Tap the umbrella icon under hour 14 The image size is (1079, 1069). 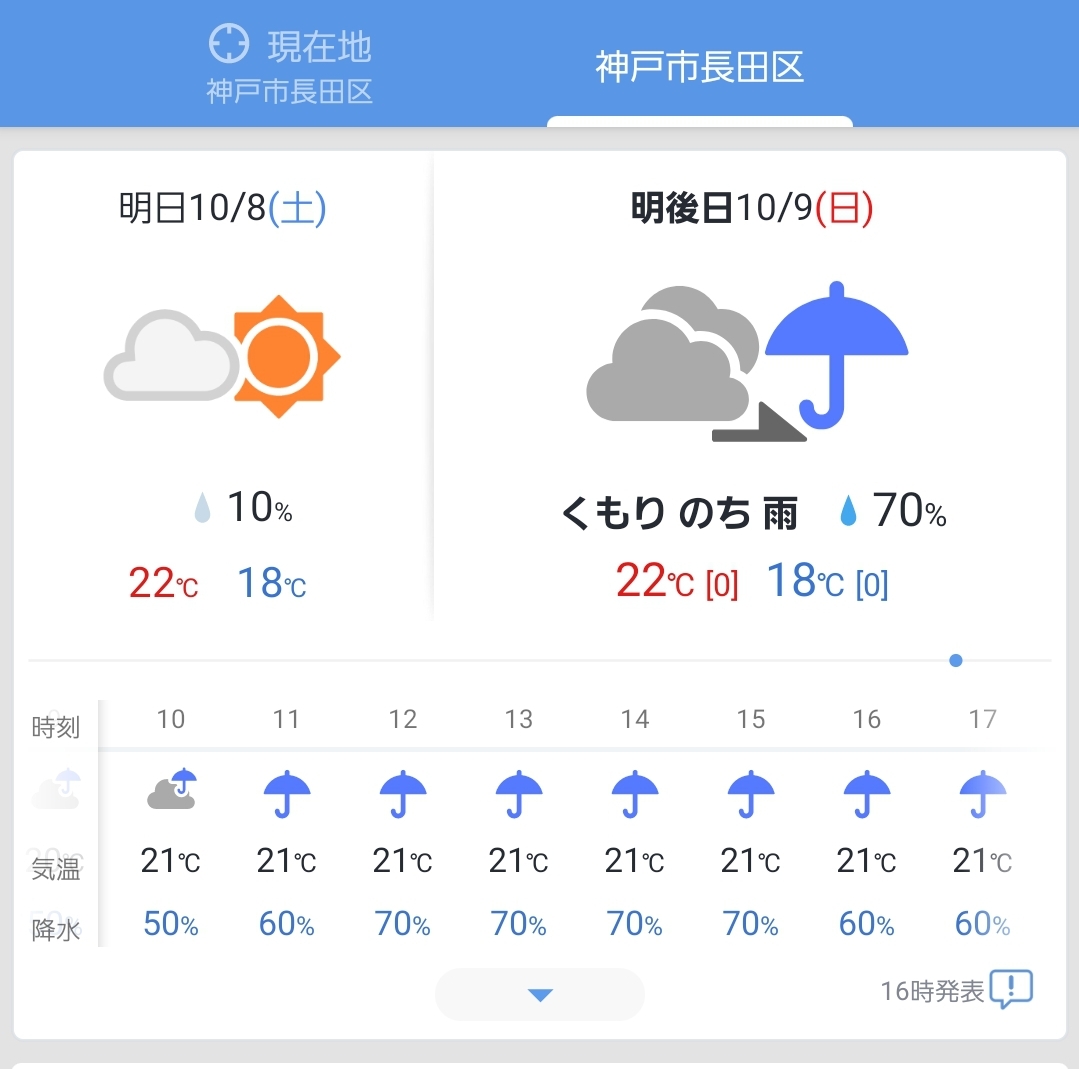635,793
